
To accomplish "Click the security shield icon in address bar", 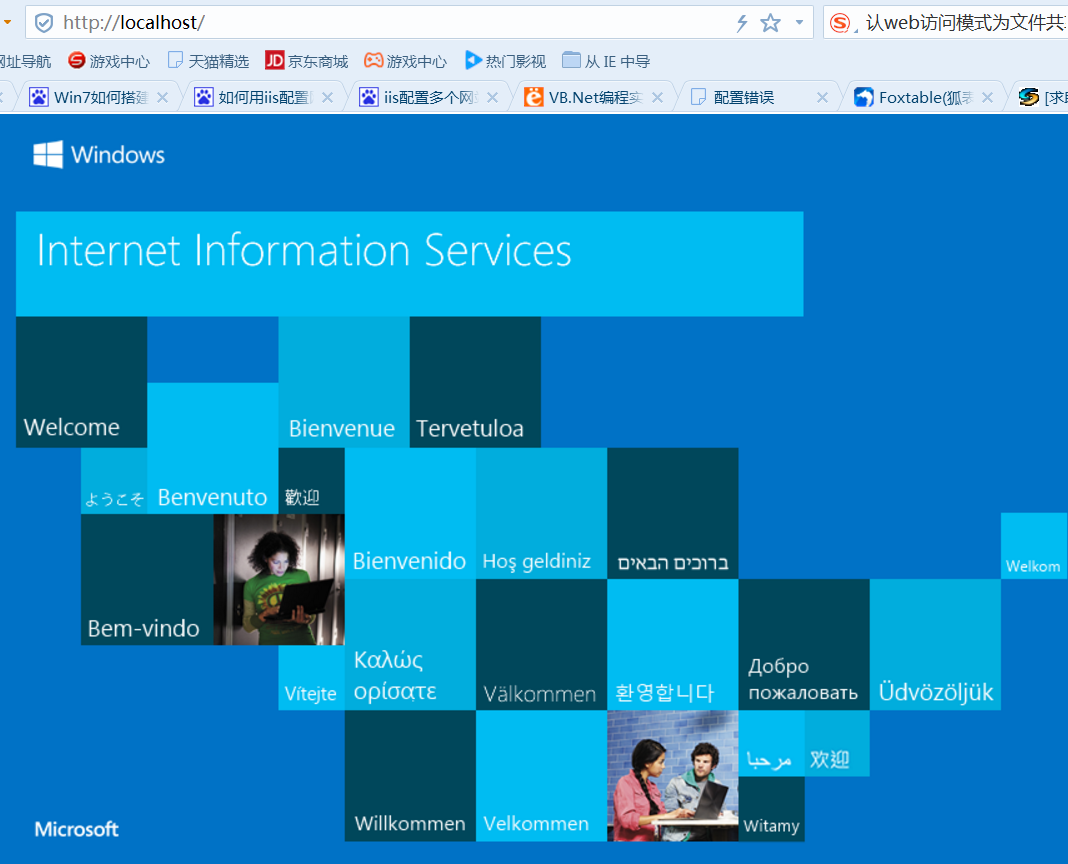I will tap(44, 23).
